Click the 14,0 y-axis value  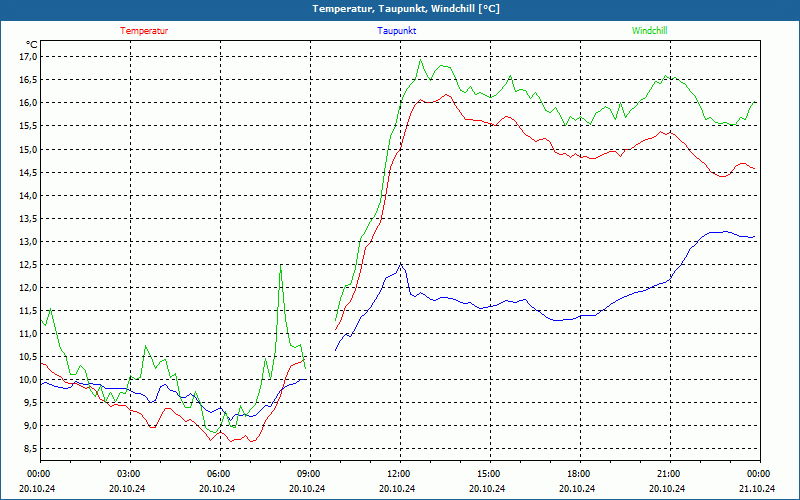[x=29, y=195]
